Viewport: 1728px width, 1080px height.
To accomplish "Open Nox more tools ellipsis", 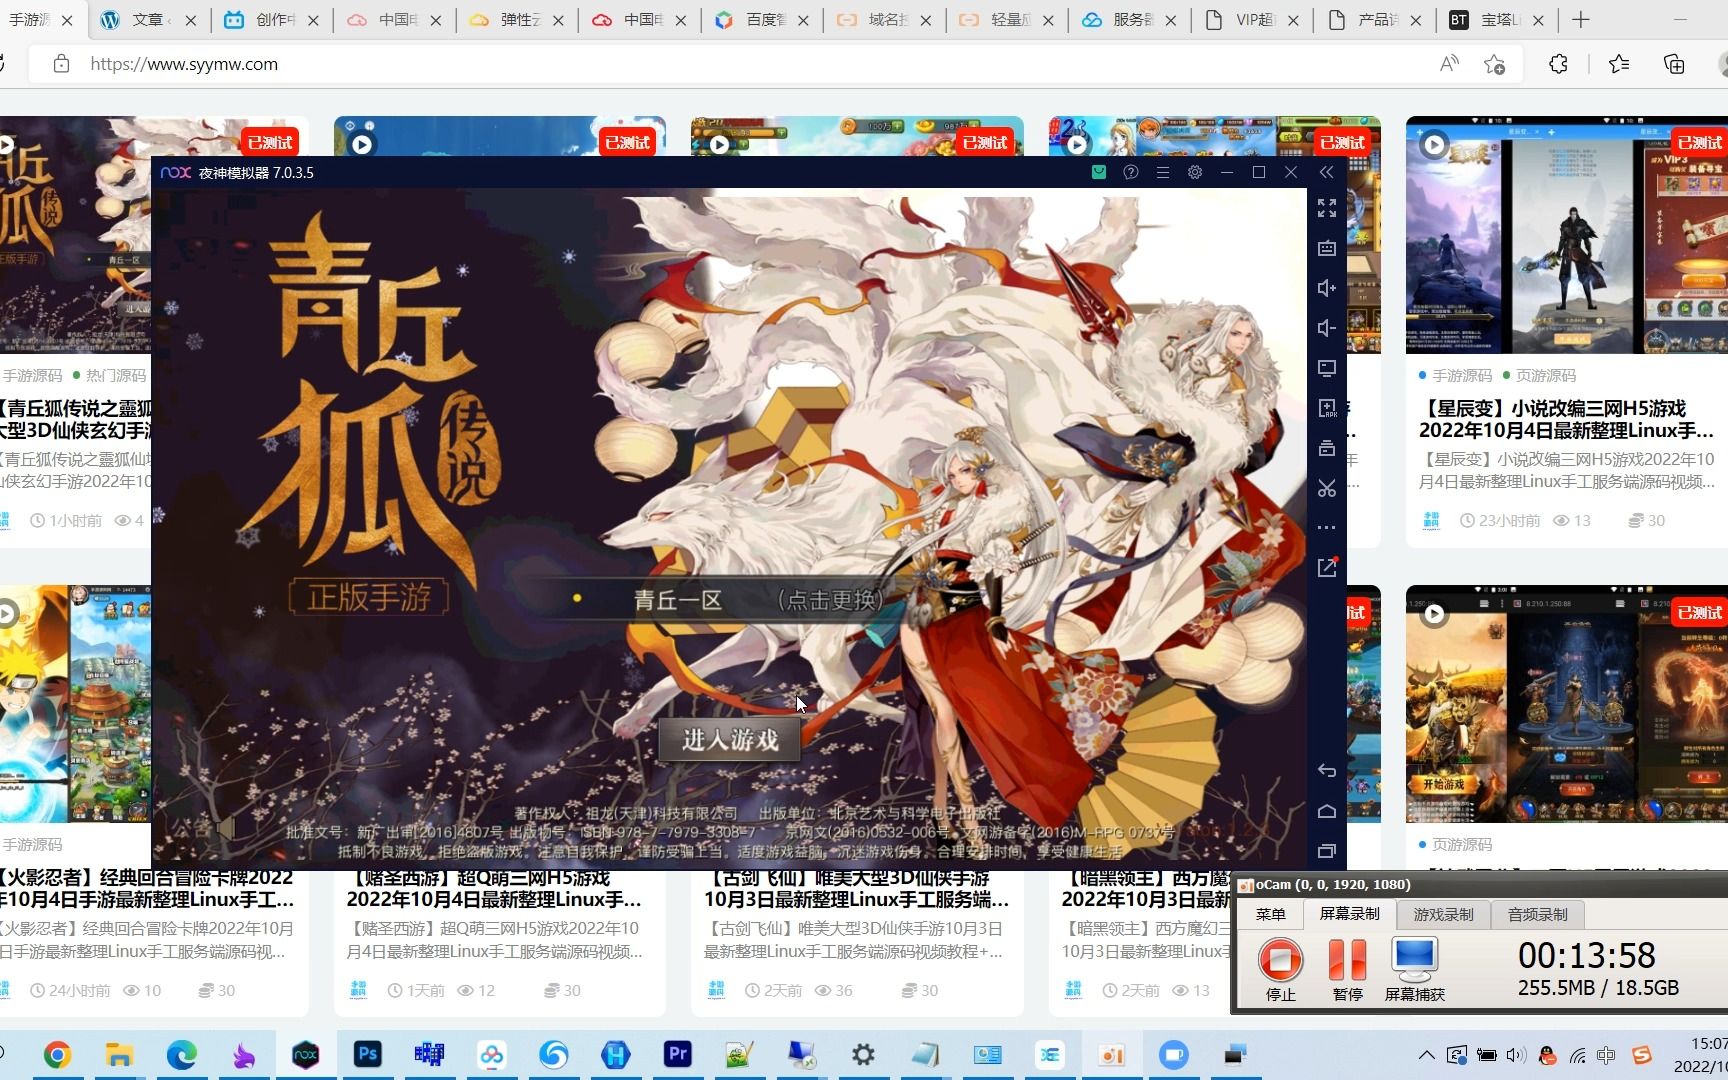I will (1327, 527).
